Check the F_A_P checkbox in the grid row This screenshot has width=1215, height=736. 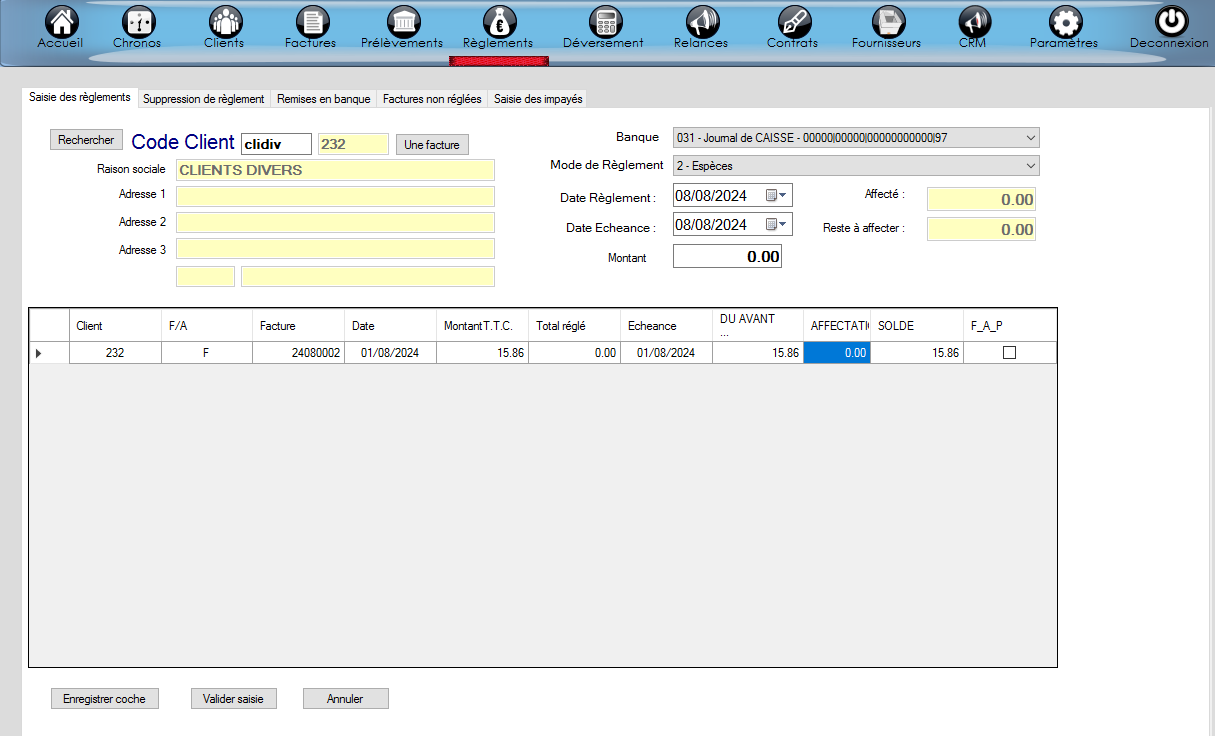click(1008, 352)
